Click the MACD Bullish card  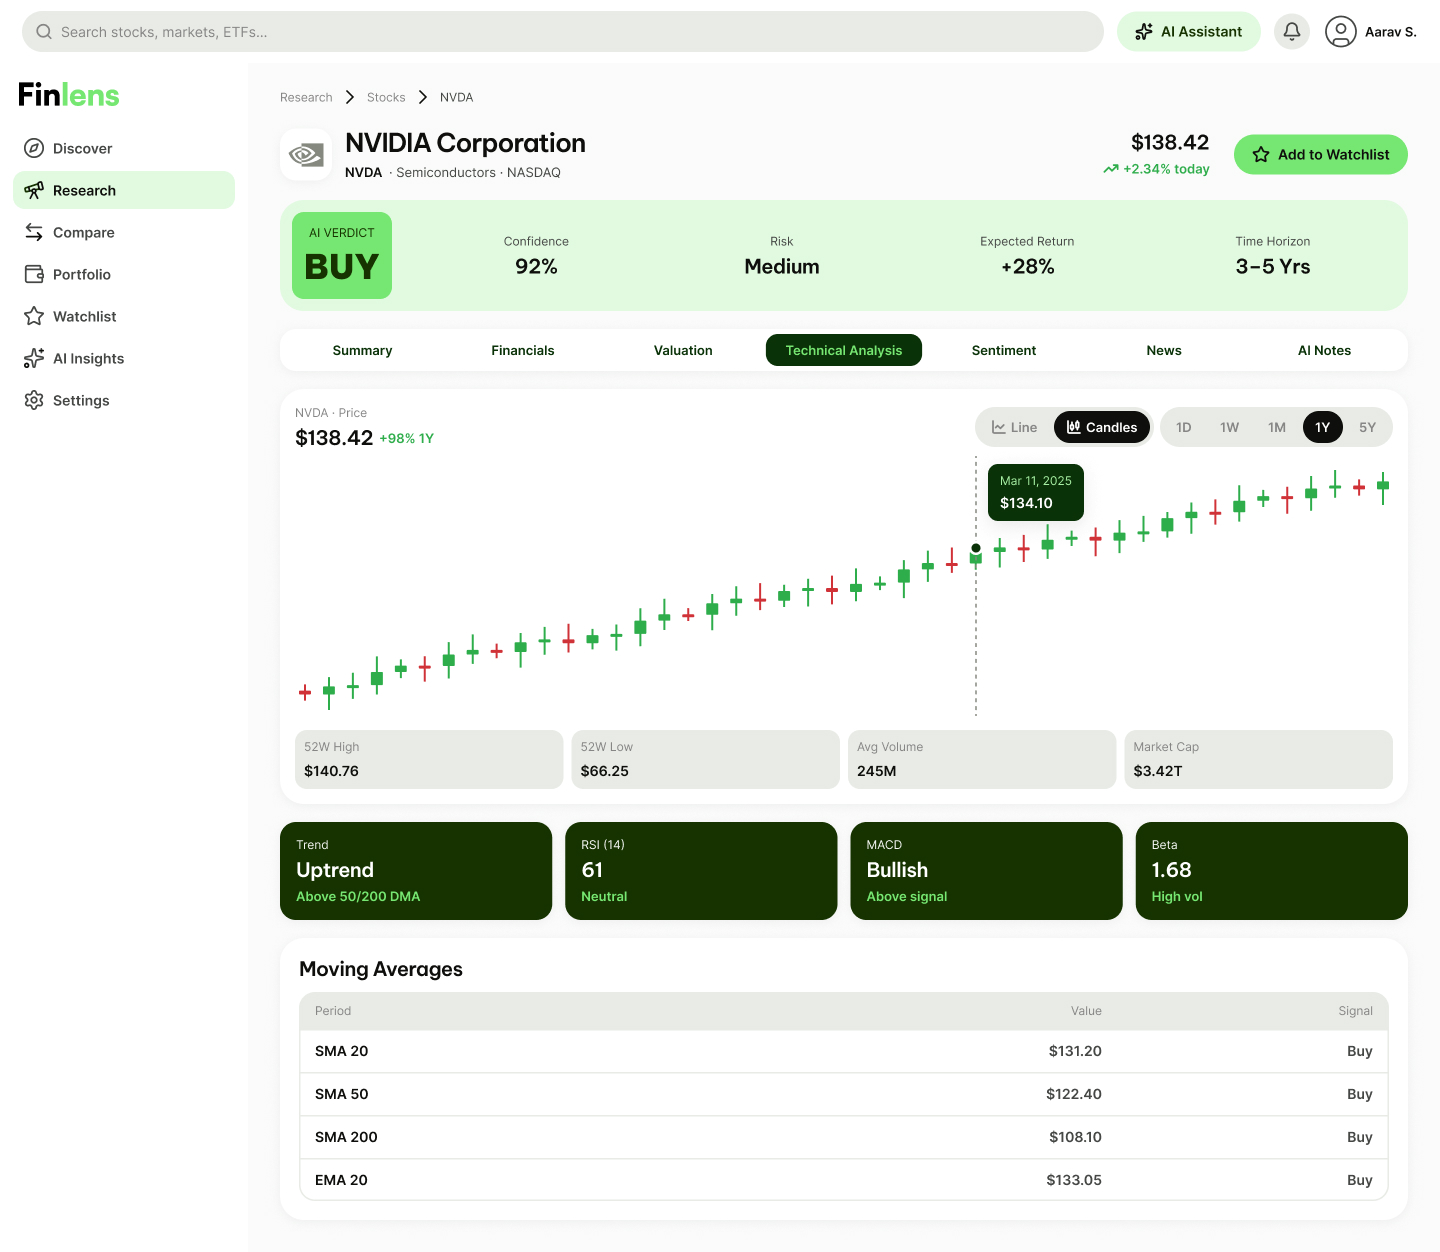coord(986,871)
